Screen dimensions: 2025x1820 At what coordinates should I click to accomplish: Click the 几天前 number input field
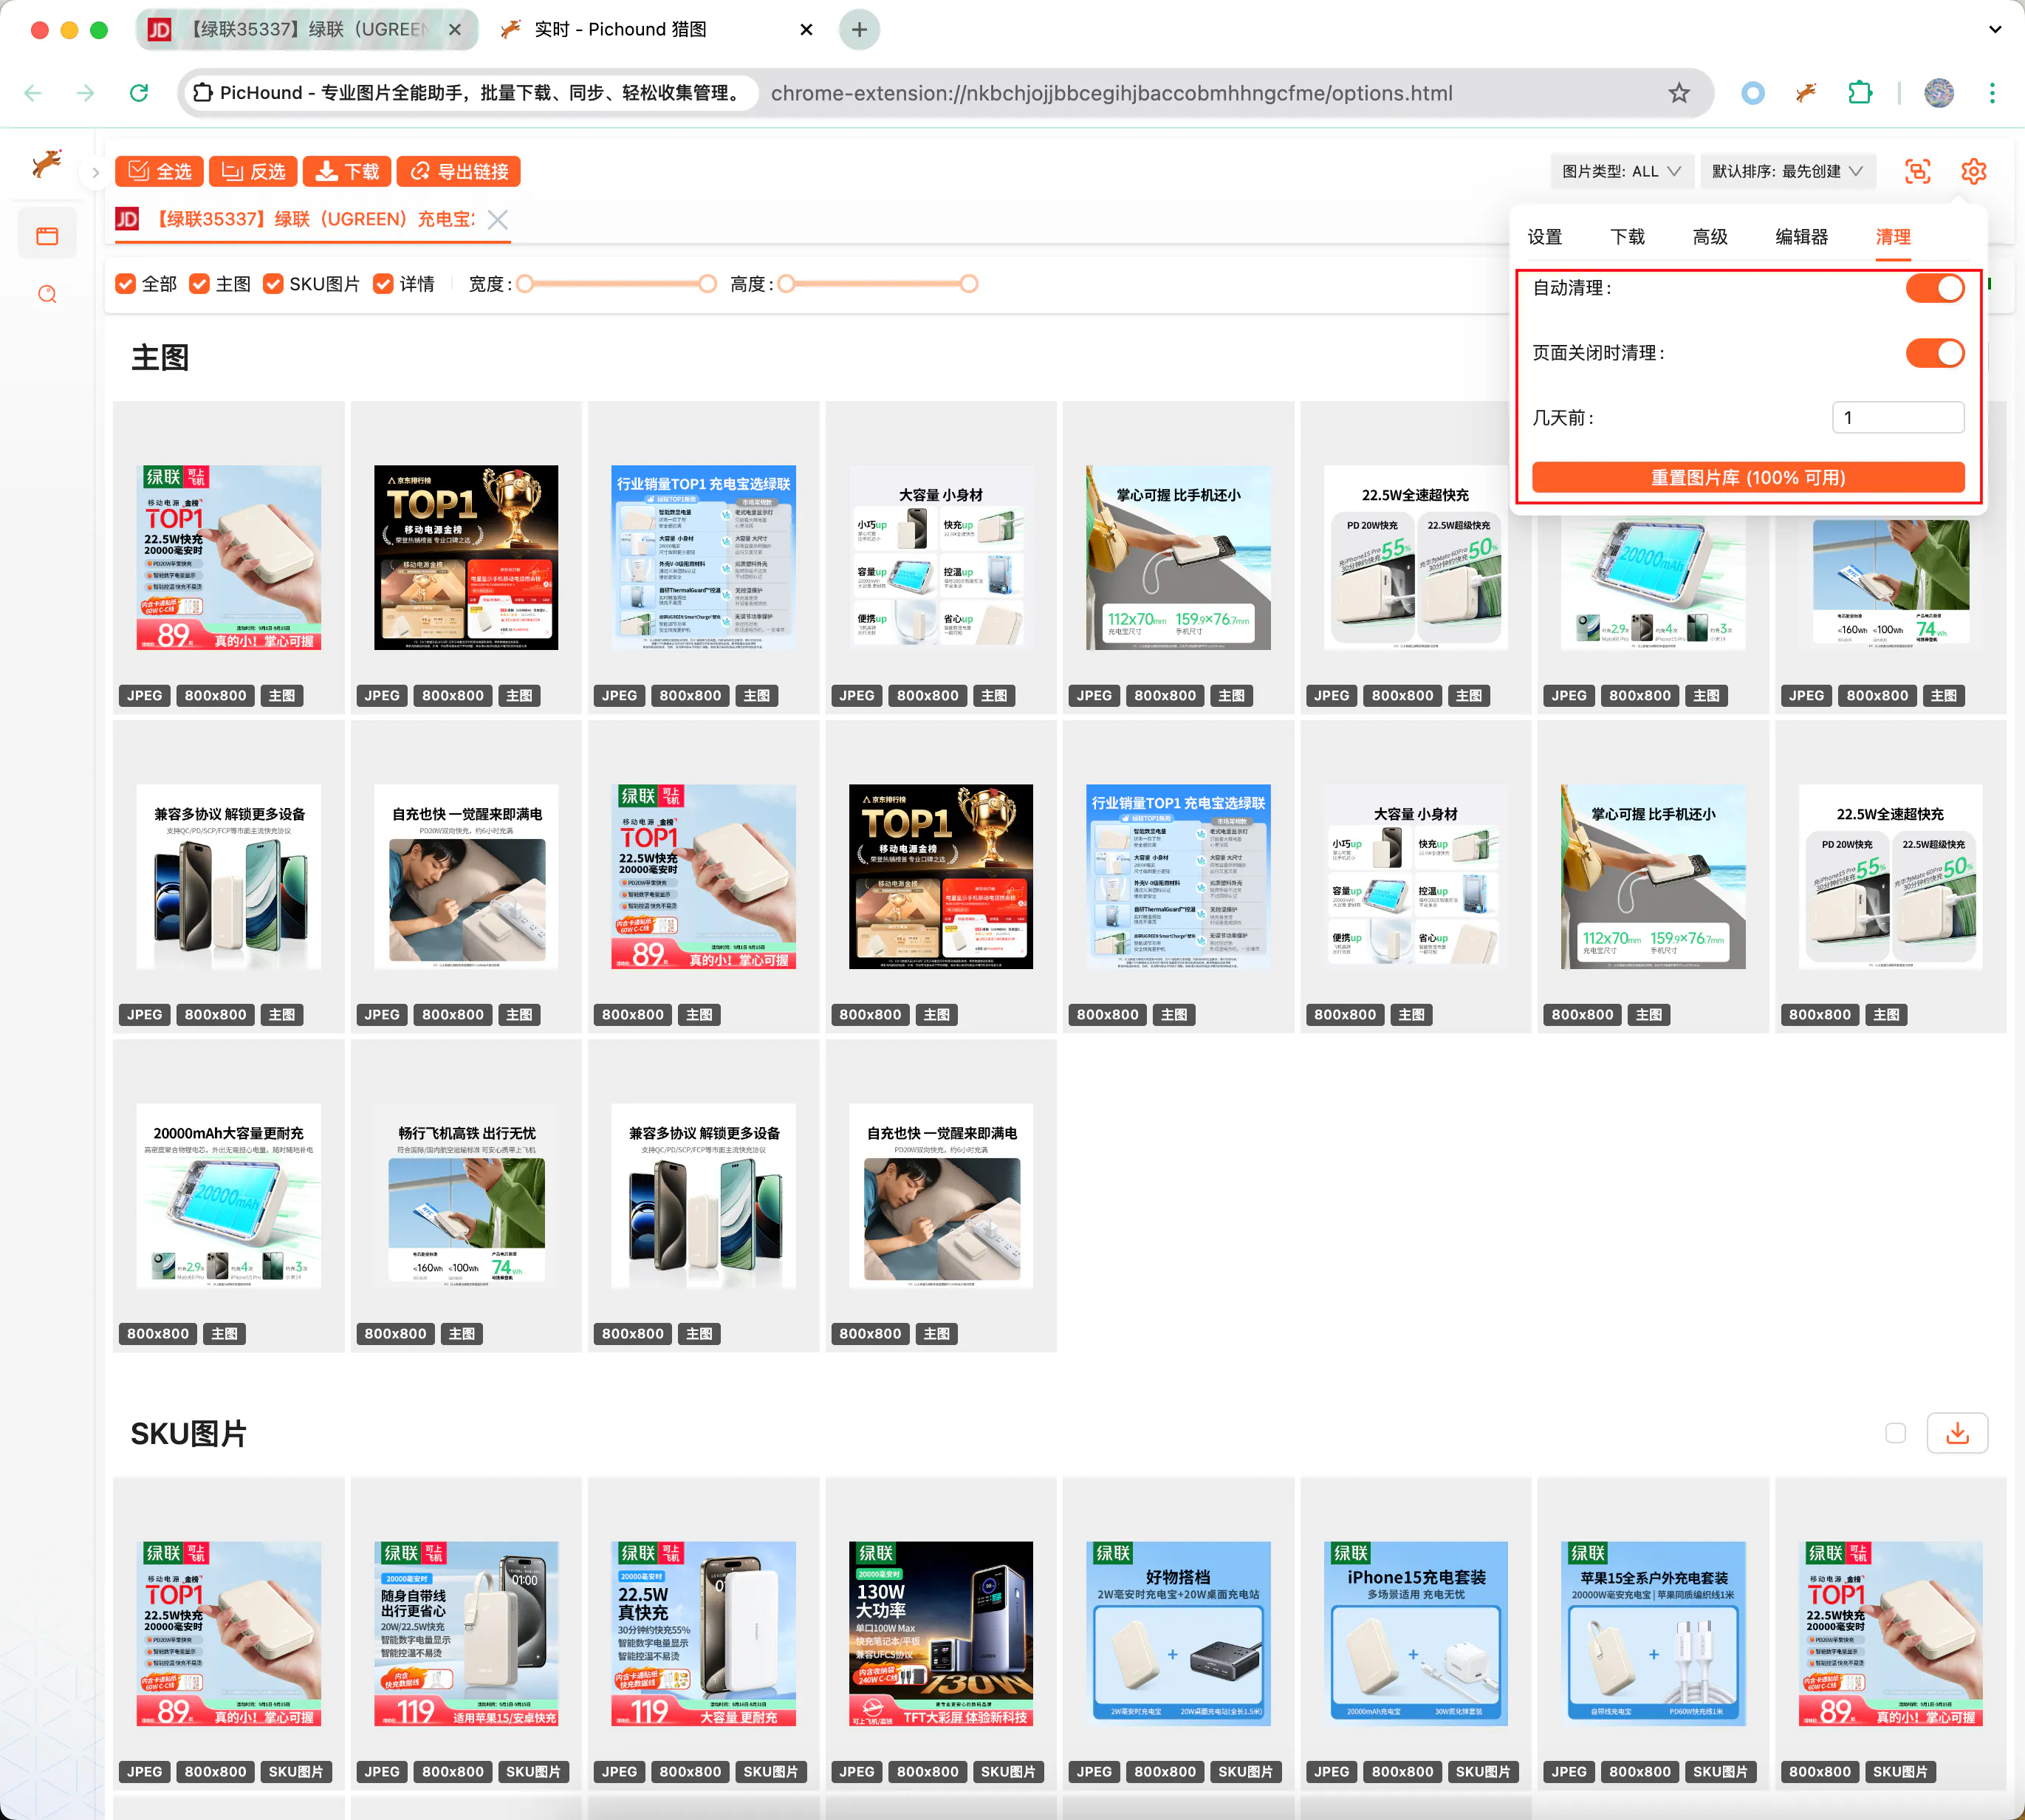coord(1897,418)
